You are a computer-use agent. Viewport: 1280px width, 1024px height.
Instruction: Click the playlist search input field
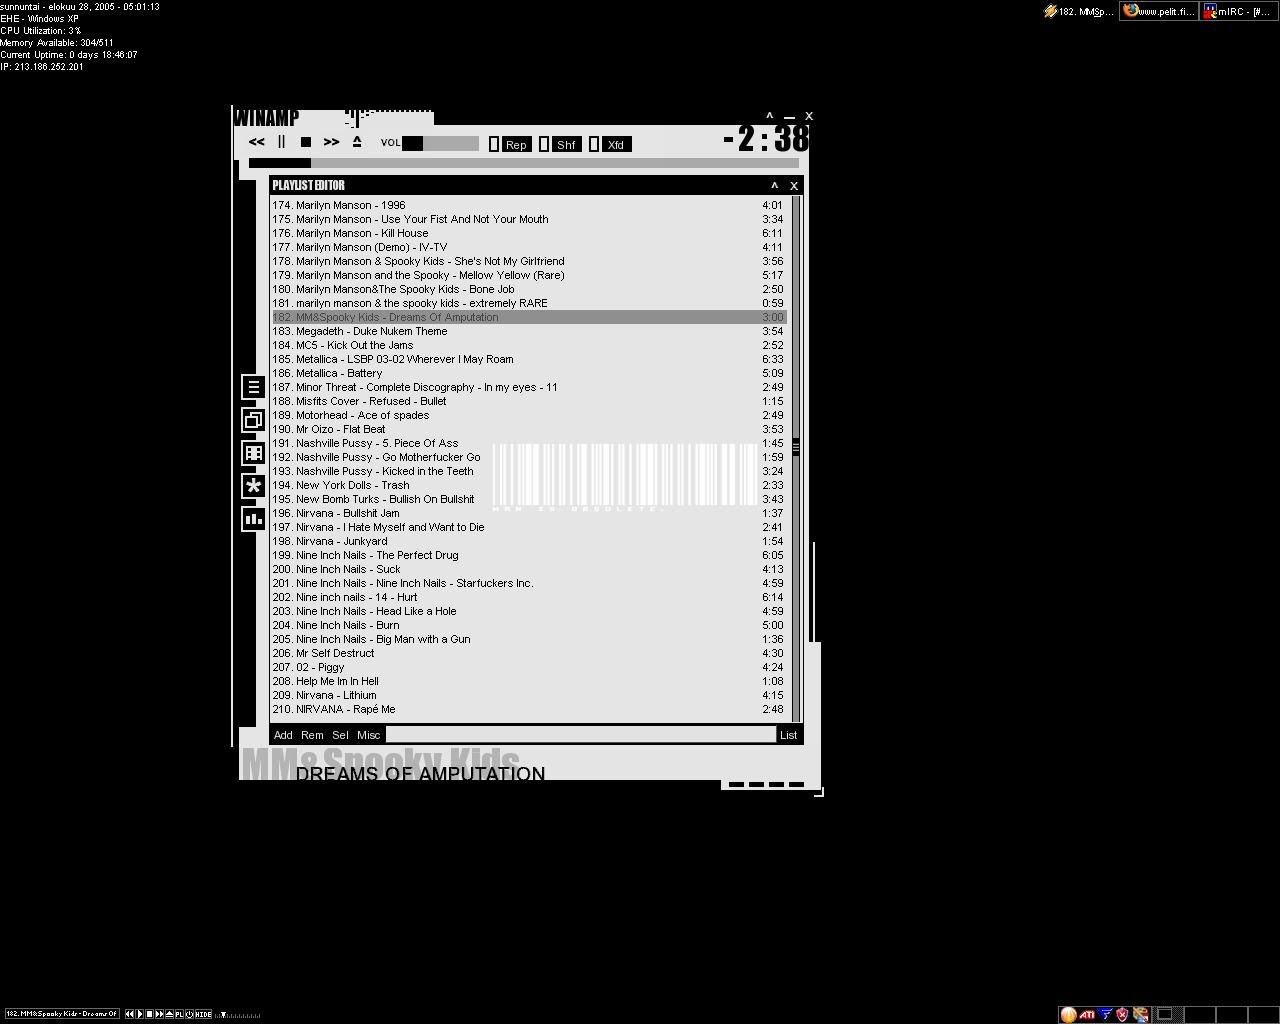(581, 735)
